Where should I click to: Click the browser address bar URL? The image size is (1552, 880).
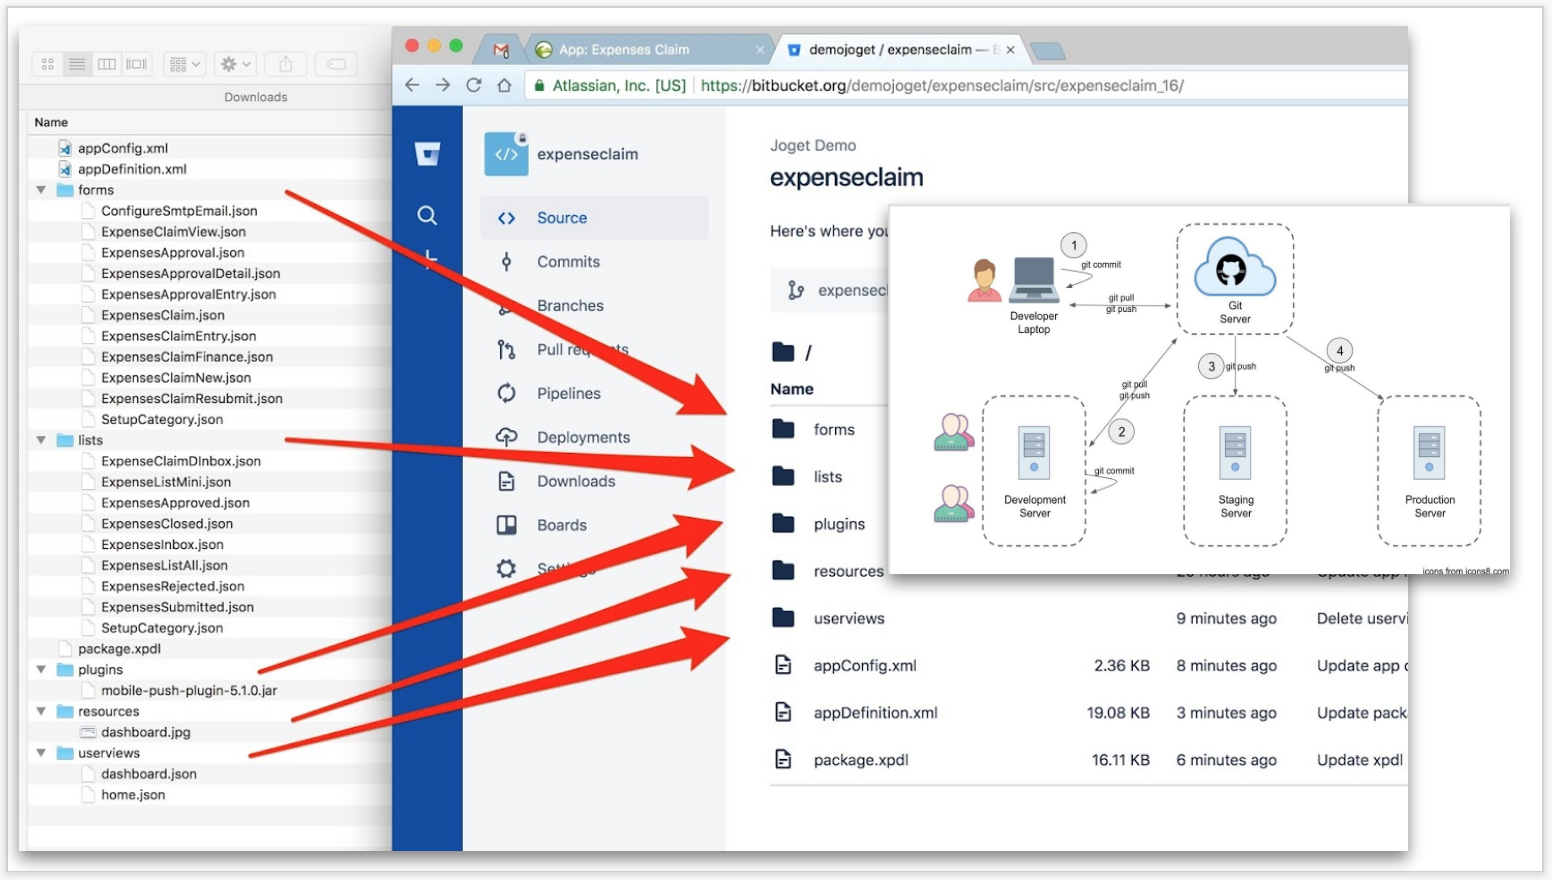(x=942, y=86)
